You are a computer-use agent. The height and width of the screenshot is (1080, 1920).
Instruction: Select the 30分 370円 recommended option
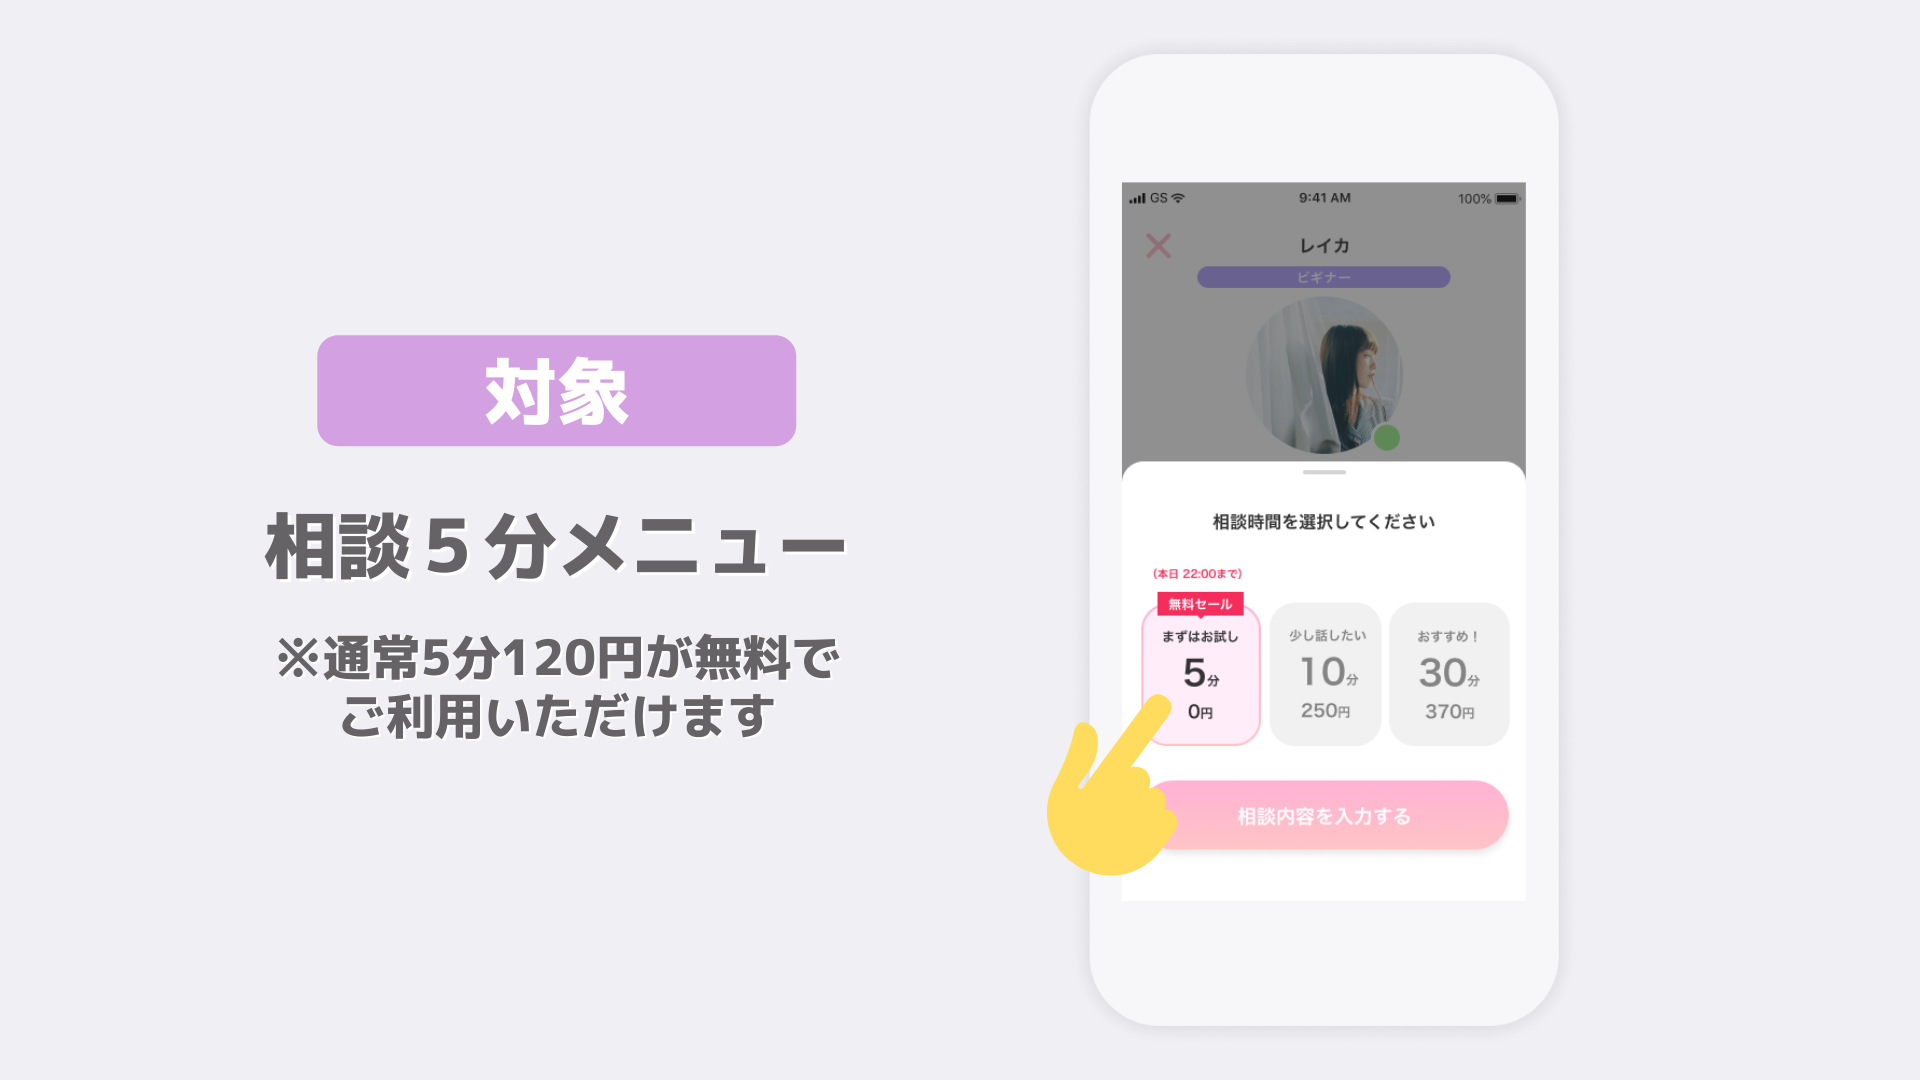[1449, 674]
